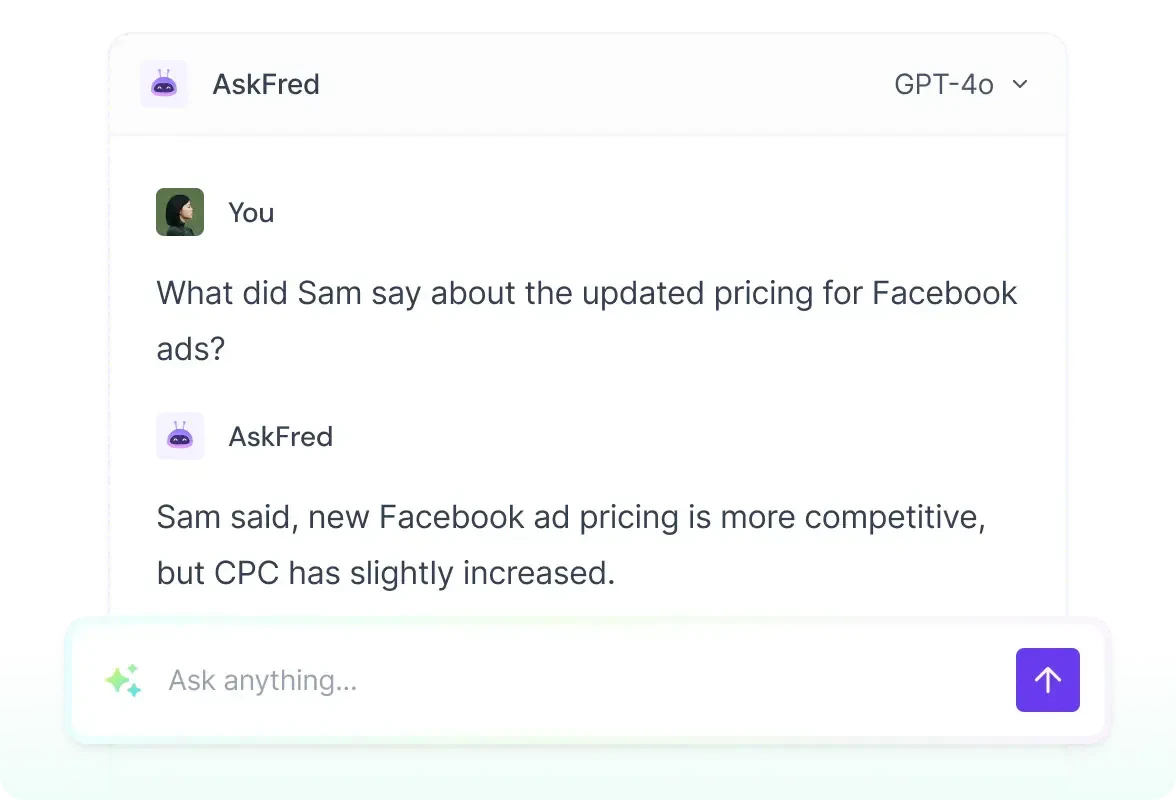Select the AskFred avatar beside its reply
This screenshot has width=1176, height=800.
(180, 436)
